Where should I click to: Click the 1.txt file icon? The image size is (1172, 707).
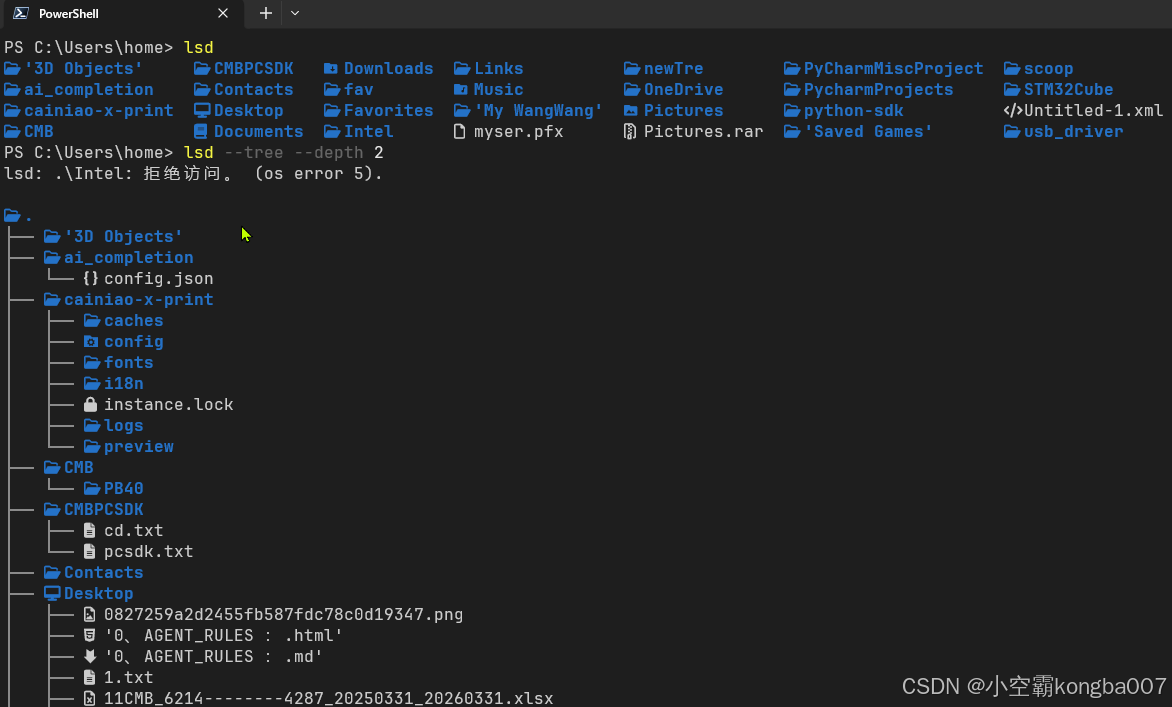click(x=90, y=677)
